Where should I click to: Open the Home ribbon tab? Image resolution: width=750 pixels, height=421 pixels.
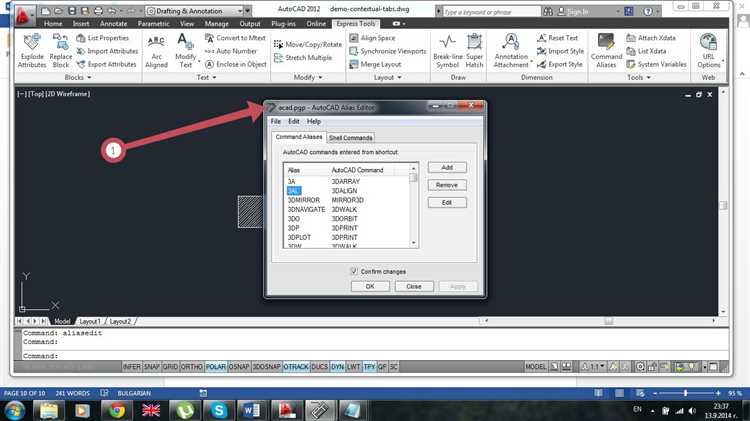pos(53,23)
